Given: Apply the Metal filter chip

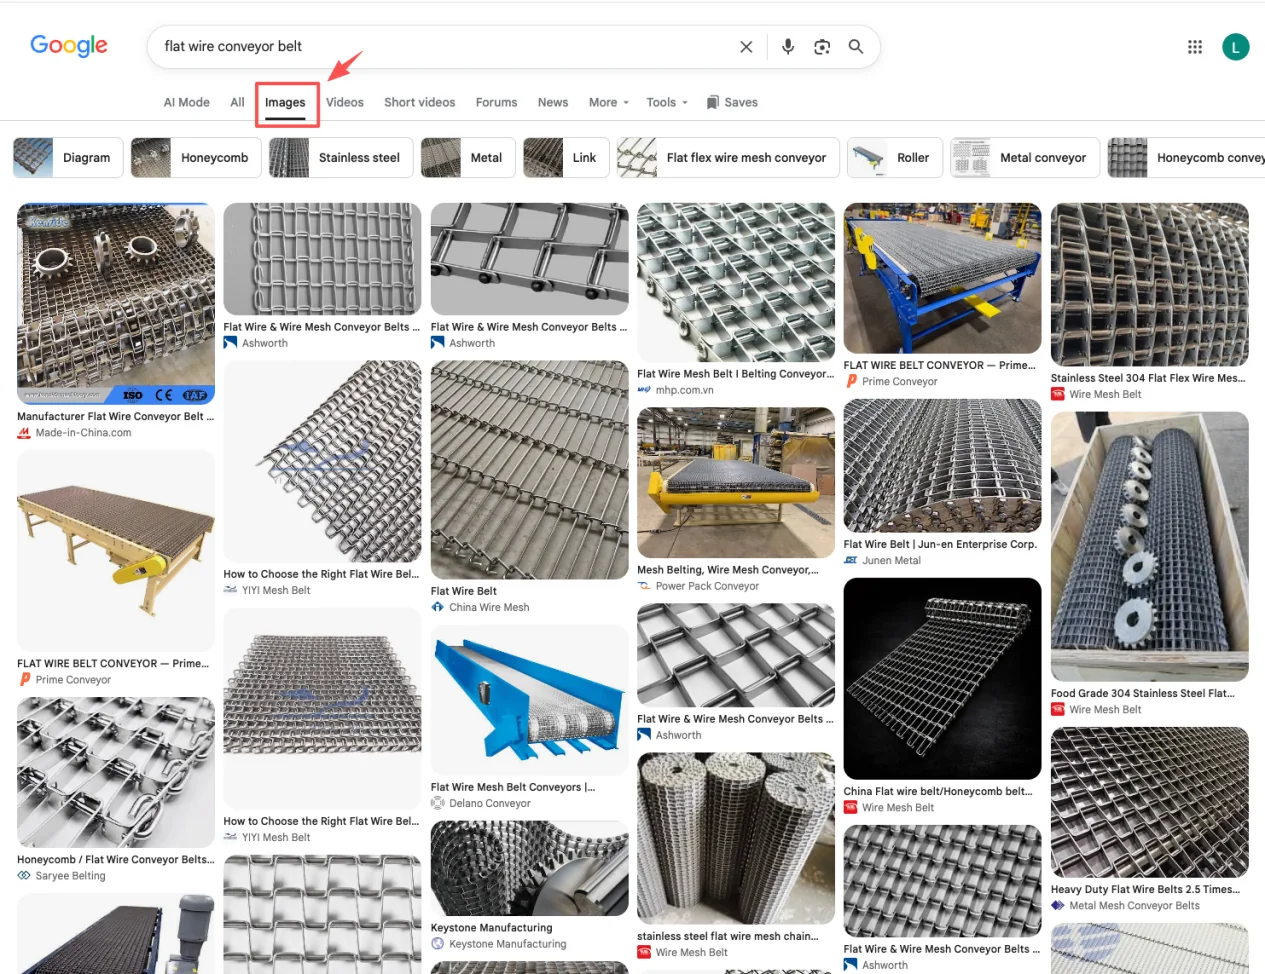Looking at the screenshot, I should click(468, 158).
